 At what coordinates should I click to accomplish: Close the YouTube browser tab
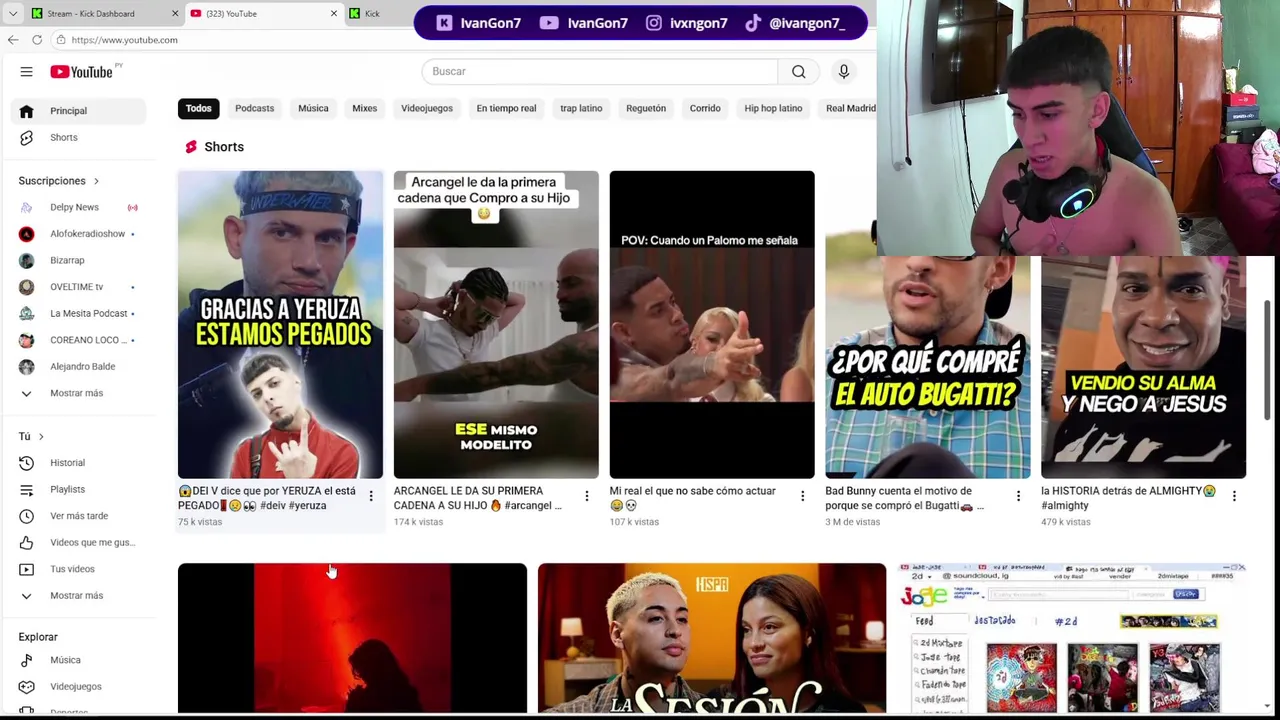(334, 13)
